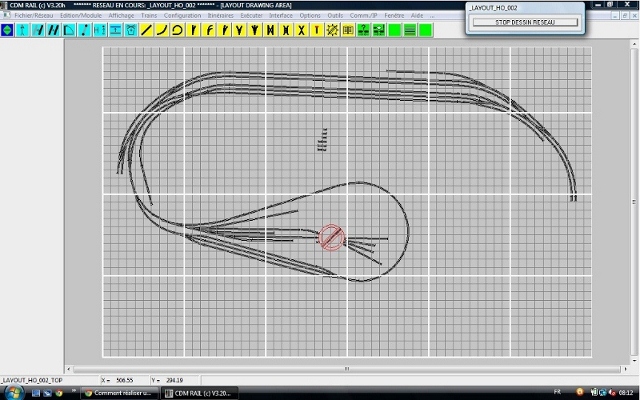This screenshot has width=640, height=400.
Task: Click the green horizontal lines icon
Action: [x=410, y=30]
